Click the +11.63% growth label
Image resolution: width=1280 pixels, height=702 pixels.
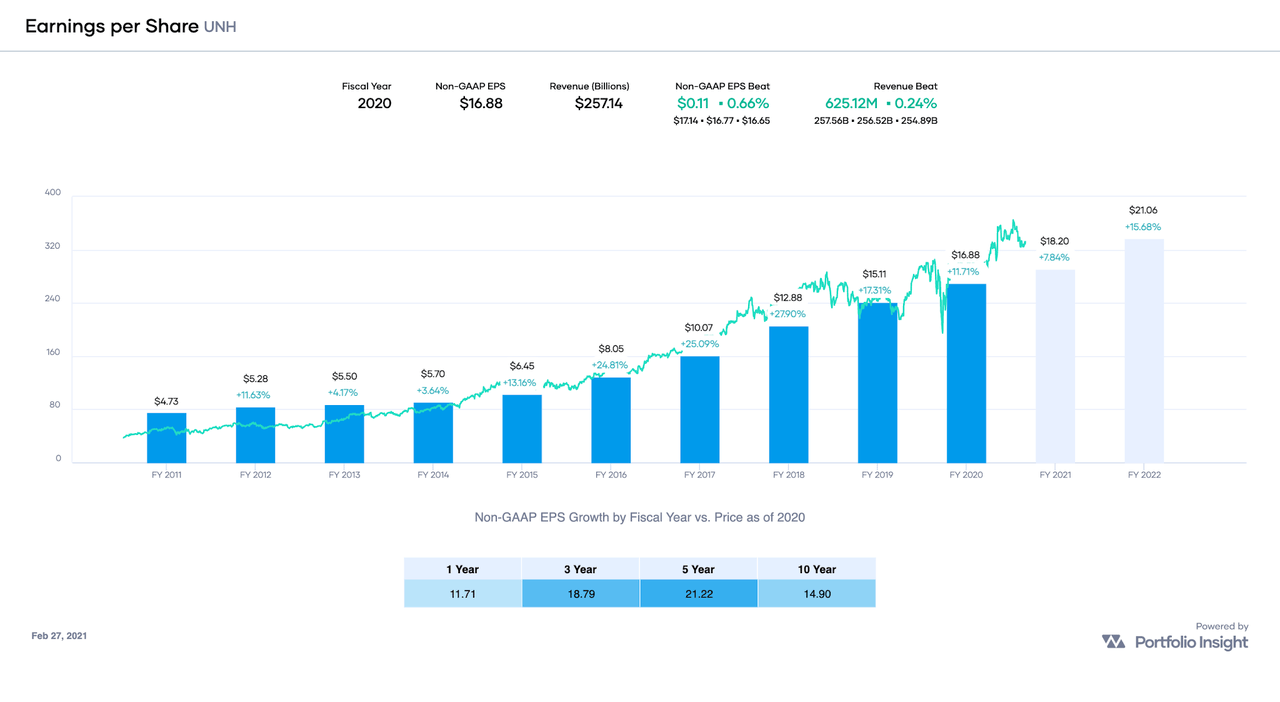(256, 395)
